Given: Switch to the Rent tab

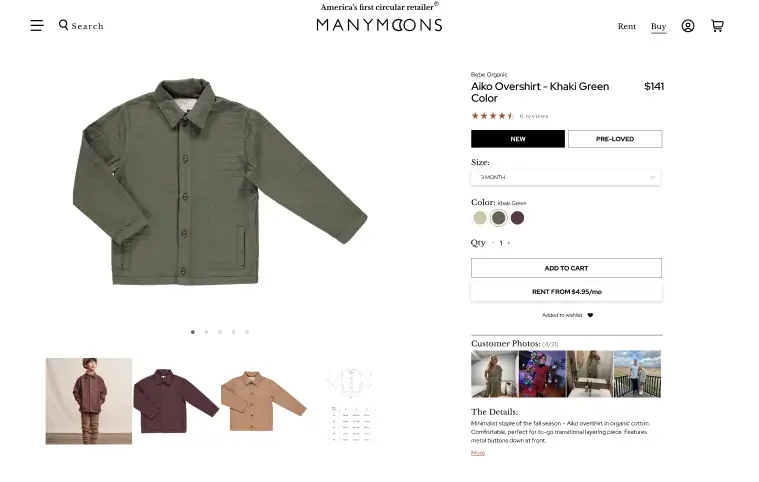Looking at the screenshot, I should [626, 26].
